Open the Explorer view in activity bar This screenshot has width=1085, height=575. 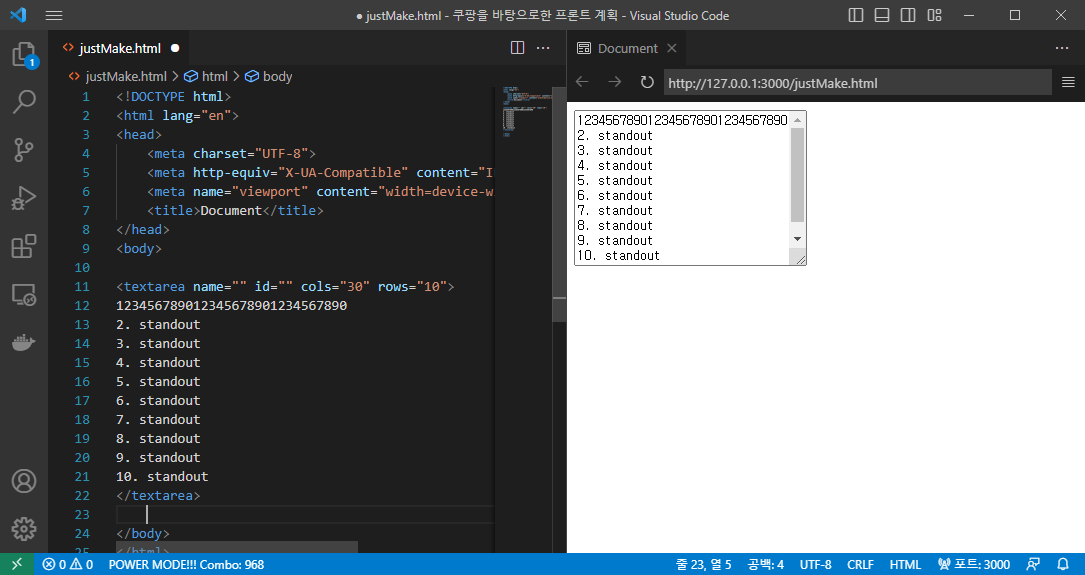point(24,55)
